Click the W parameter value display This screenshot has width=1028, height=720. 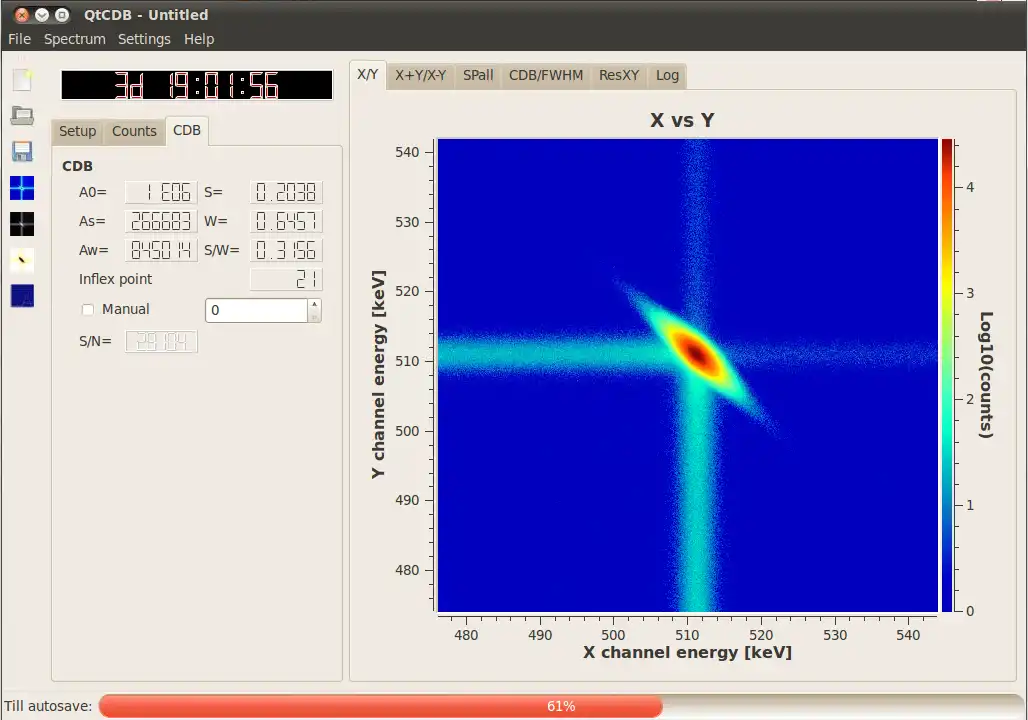point(287,222)
